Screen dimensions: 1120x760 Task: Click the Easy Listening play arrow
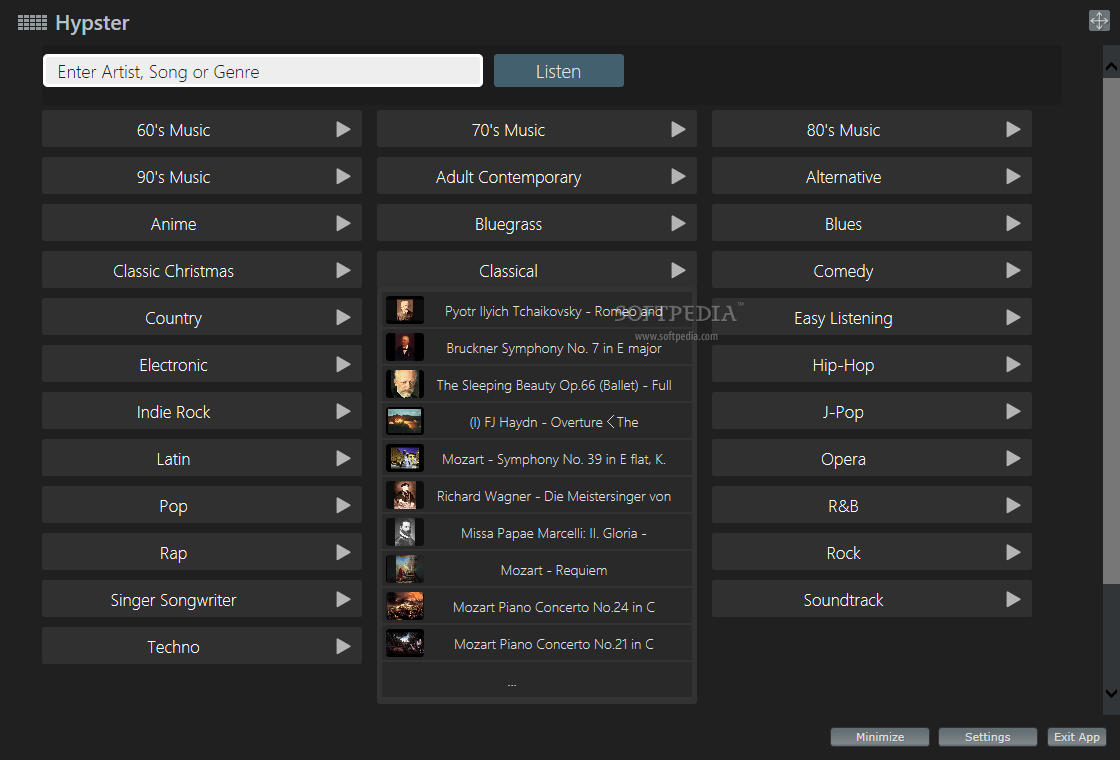[x=1014, y=317]
